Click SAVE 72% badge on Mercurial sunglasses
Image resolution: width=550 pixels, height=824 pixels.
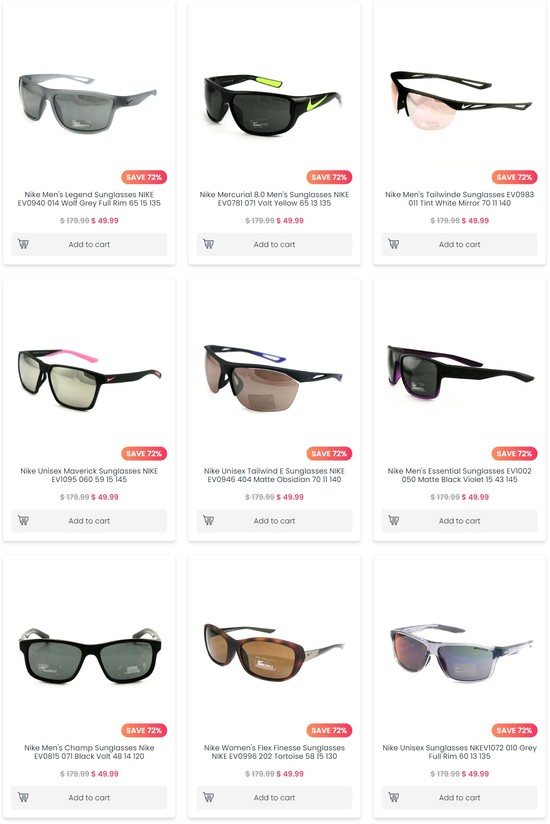coord(329,177)
